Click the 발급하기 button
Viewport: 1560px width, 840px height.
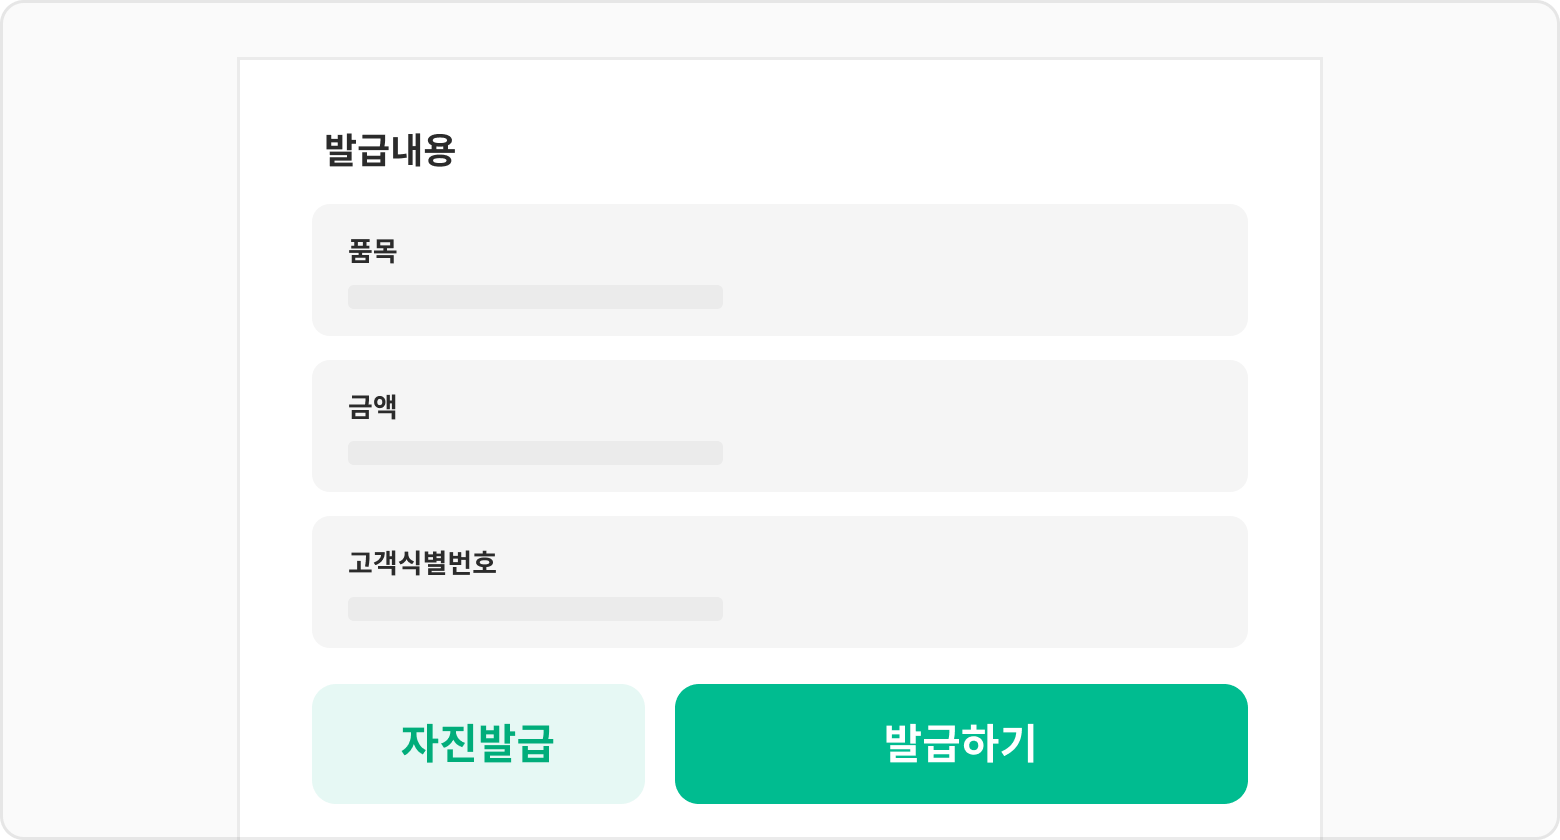[x=960, y=744]
